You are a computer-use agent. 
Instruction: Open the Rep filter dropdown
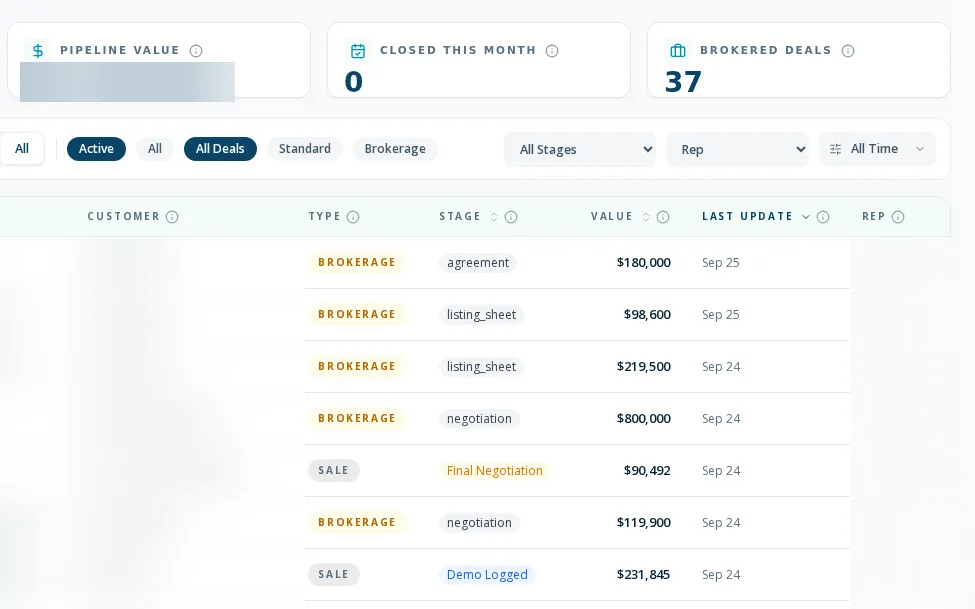737,149
